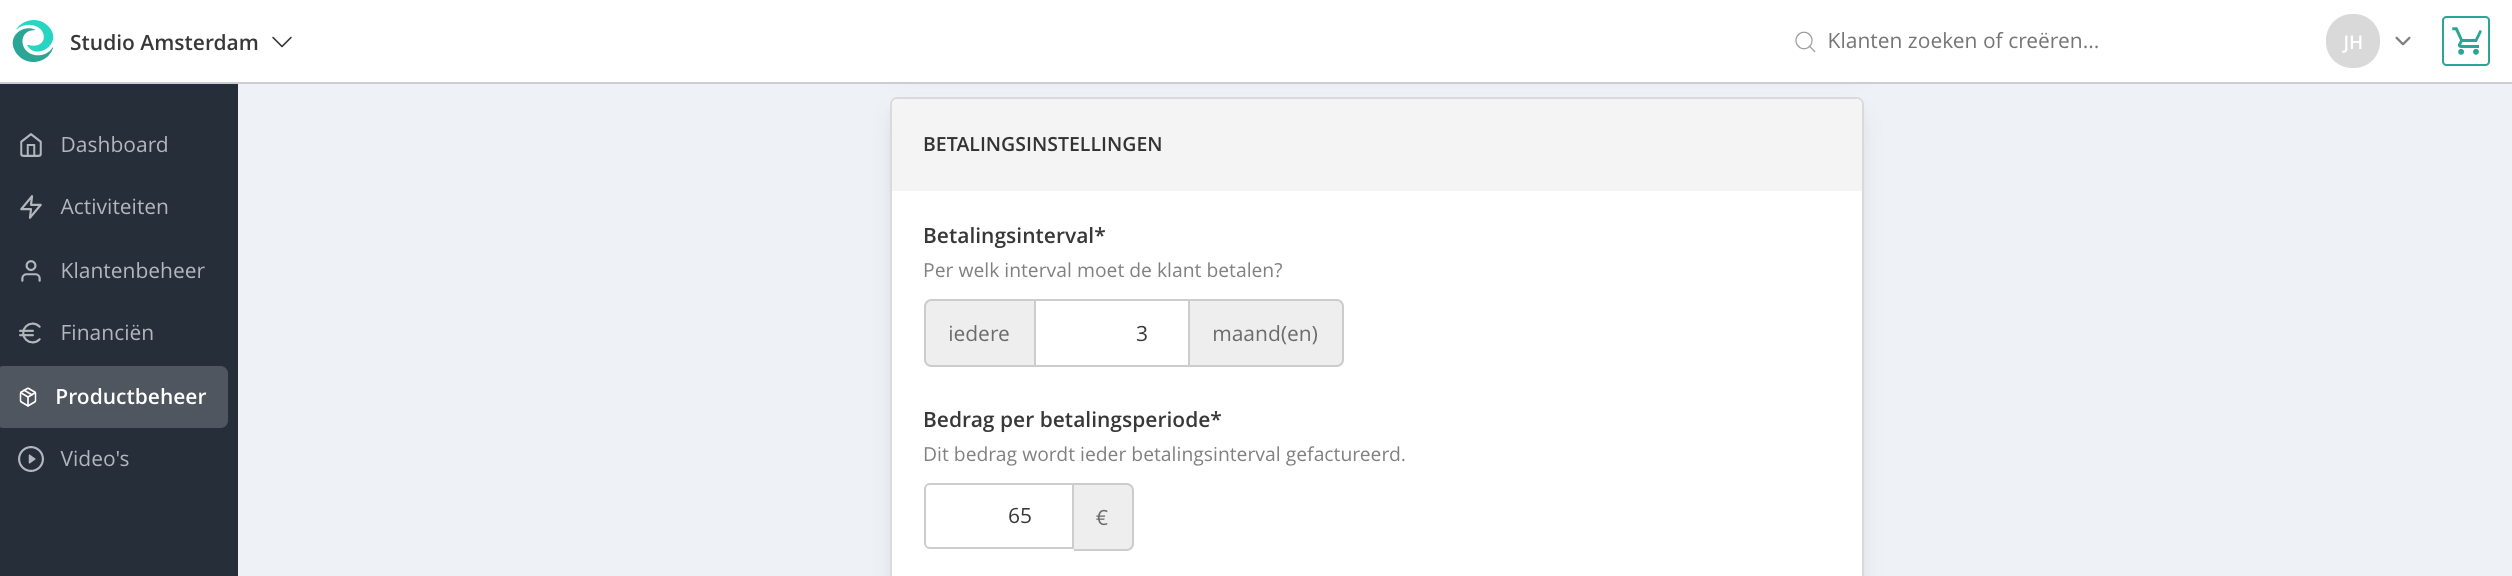Click the search magnifier icon
Viewport: 2512px width, 576px height.
(1805, 42)
